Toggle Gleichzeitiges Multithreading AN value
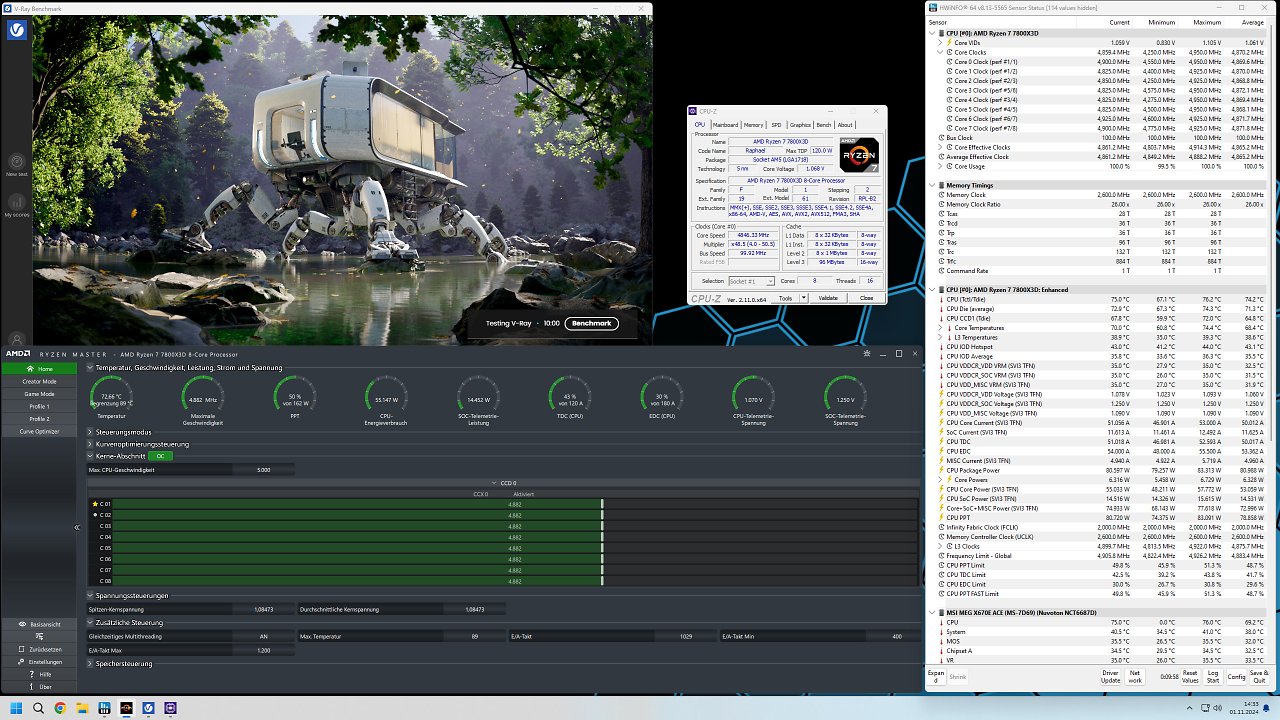This screenshot has height=720, width=1280. [x=264, y=636]
